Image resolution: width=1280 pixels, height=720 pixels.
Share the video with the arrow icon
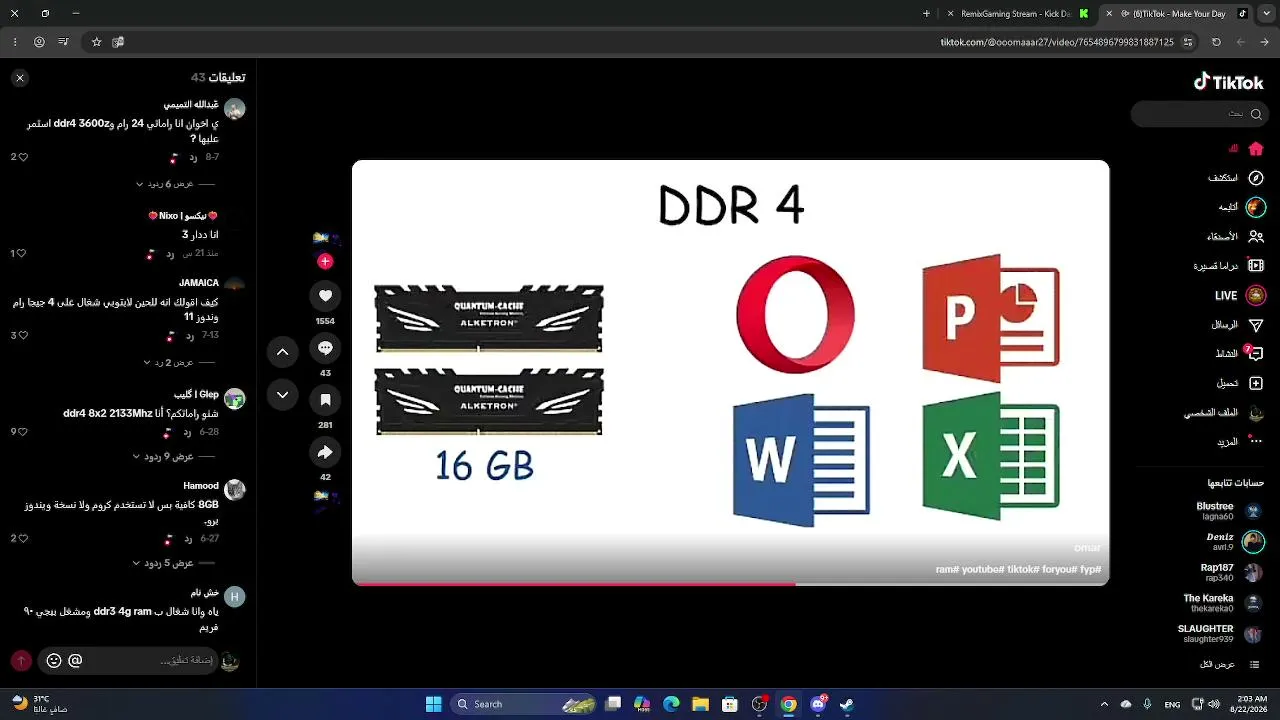click(x=325, y=453)
